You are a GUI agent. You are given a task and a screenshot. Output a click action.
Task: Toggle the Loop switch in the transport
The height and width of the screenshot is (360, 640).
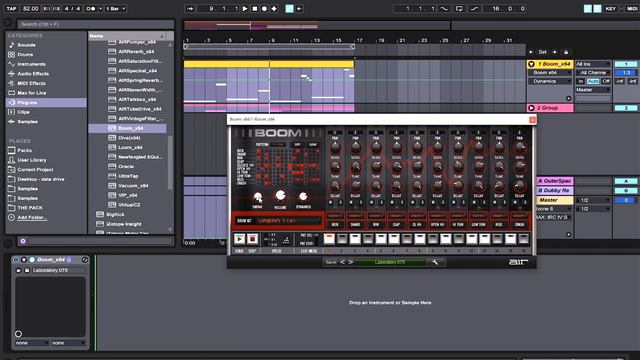pyautogui.click(x=459, y=8)
